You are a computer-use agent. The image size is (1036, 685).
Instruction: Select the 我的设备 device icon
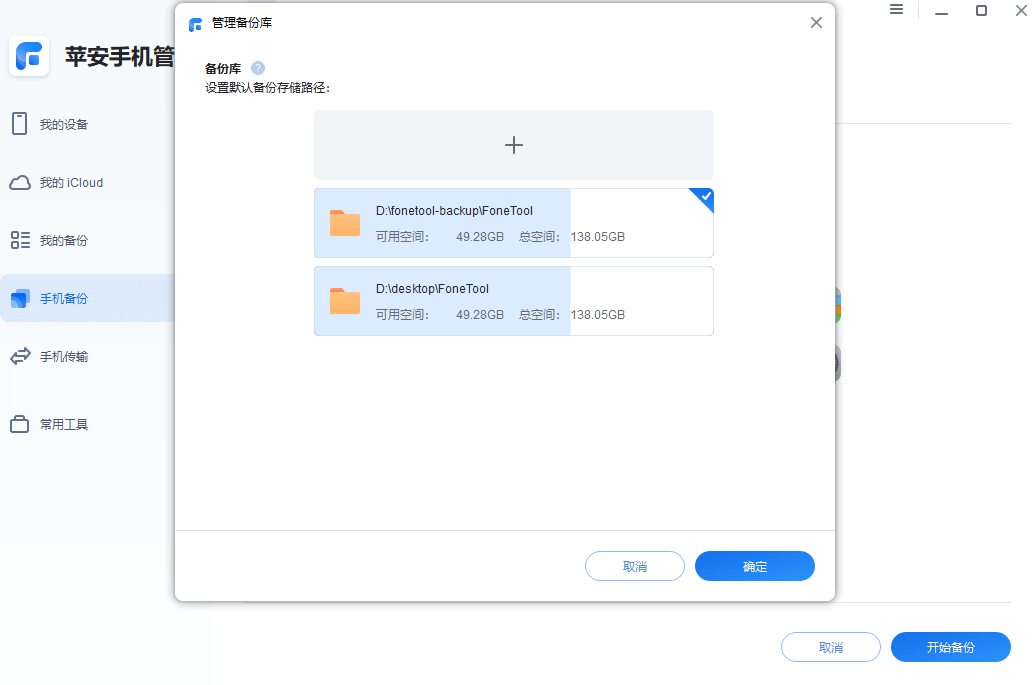point(18,123)
